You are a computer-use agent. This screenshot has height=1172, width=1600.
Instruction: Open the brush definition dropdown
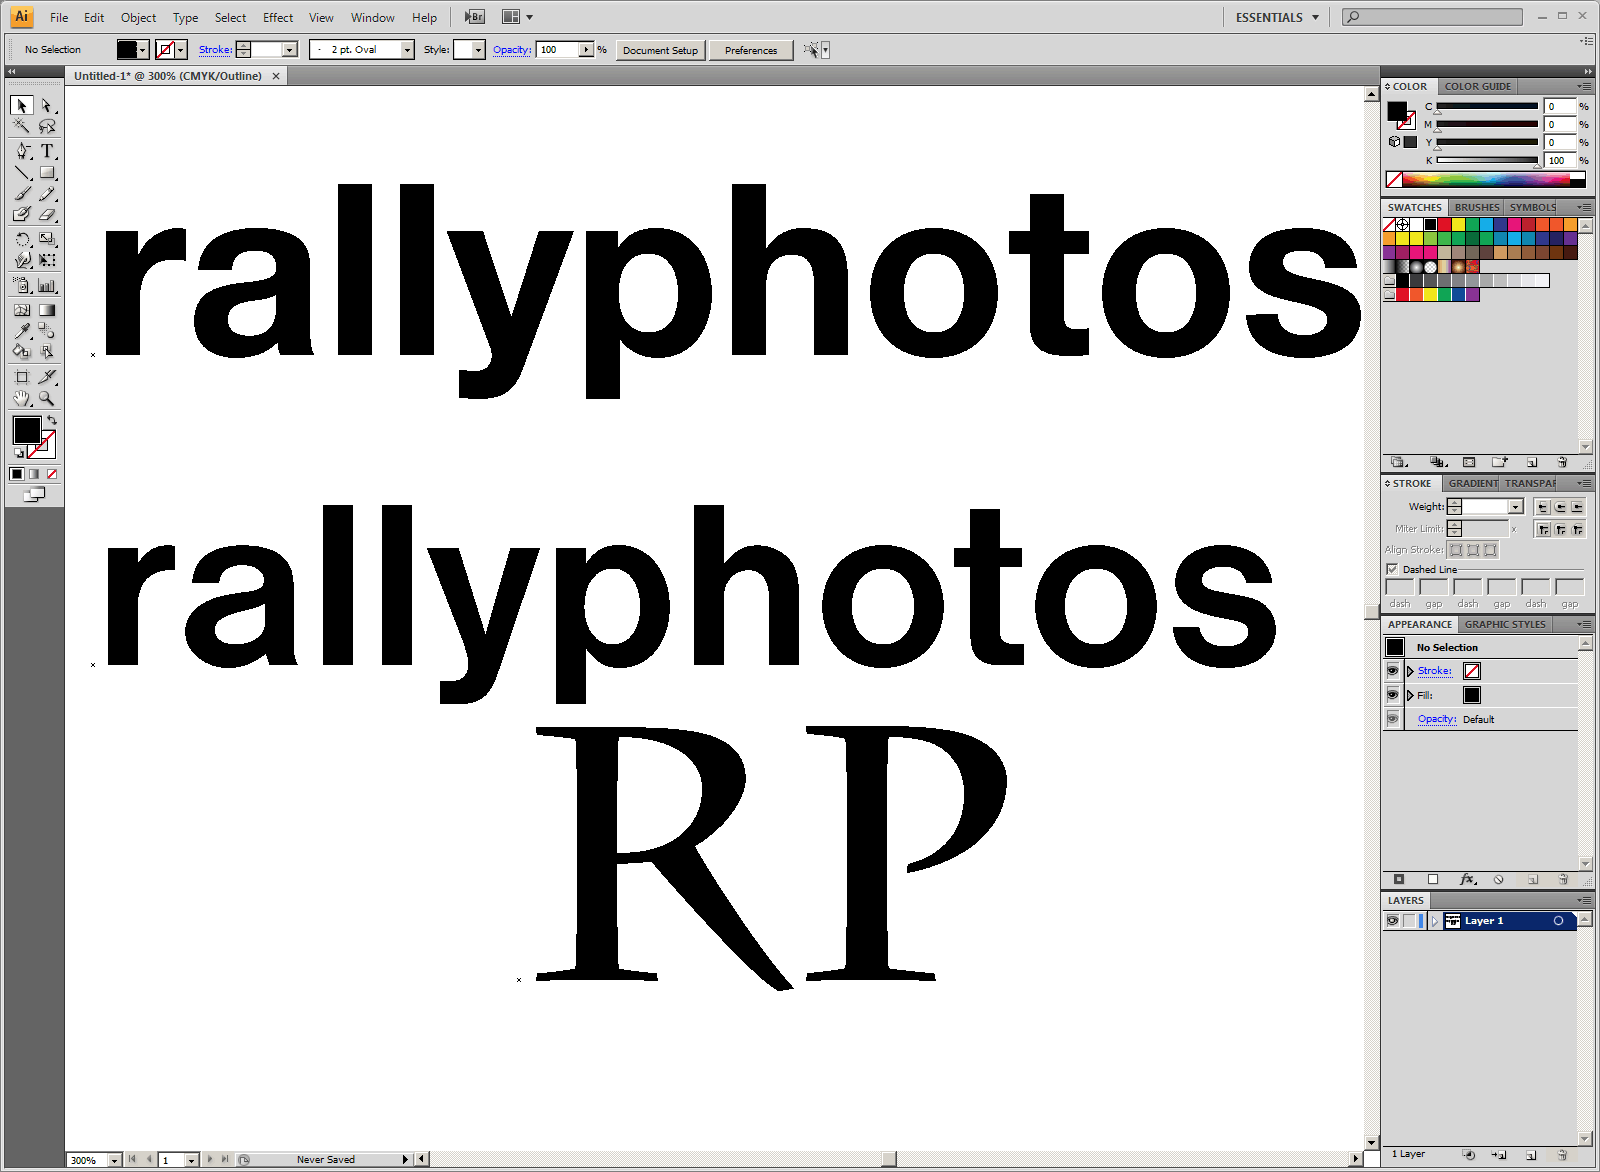(407, 50)
